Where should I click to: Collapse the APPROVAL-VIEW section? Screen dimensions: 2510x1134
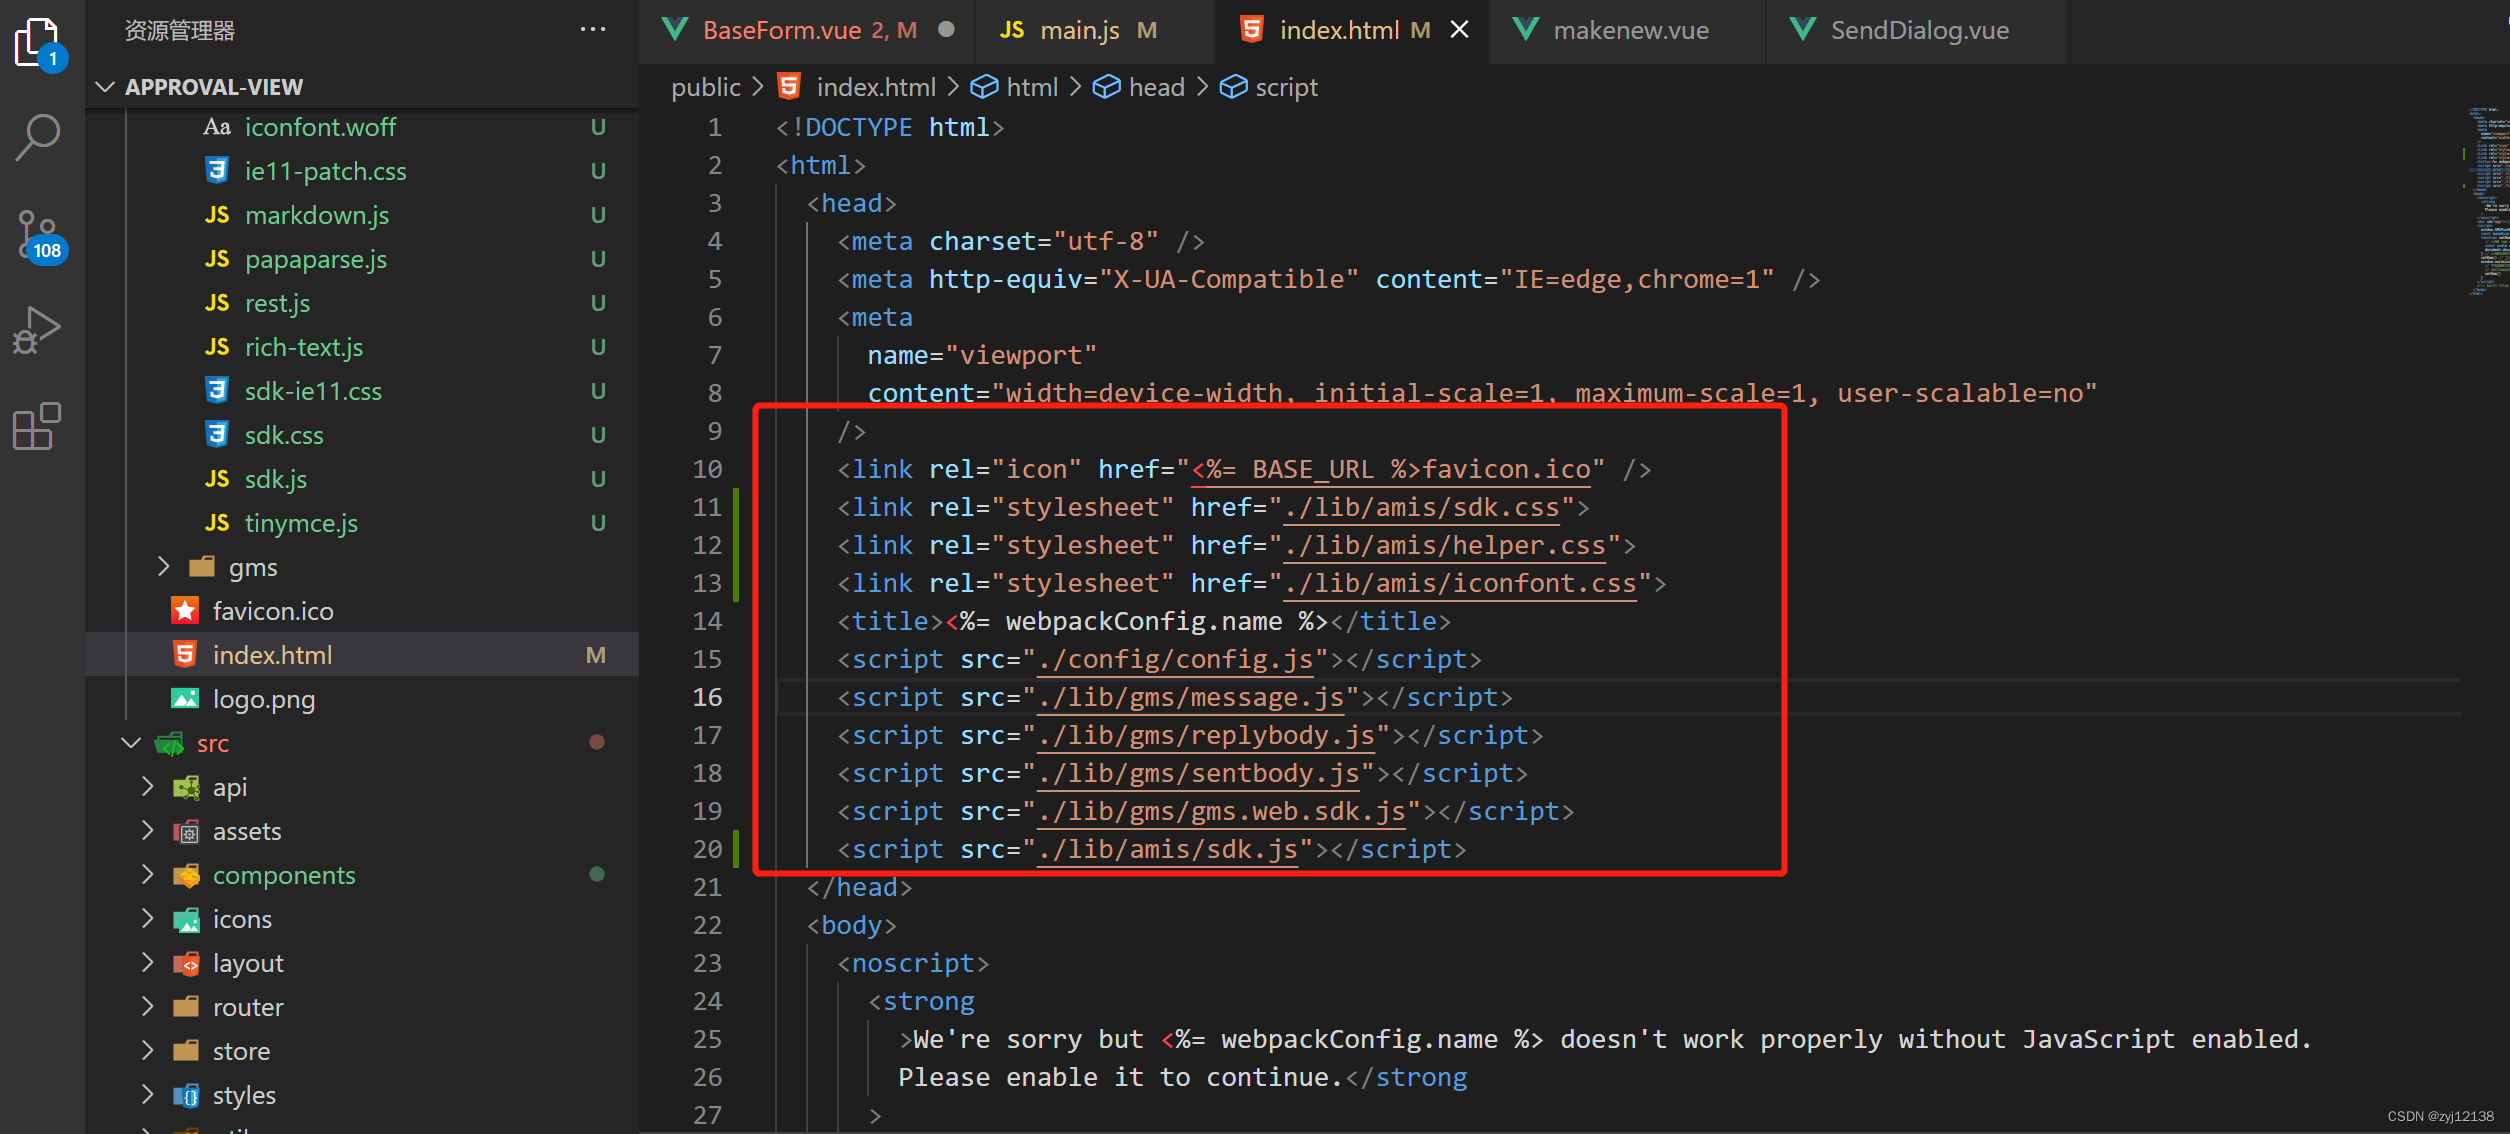point(104,86)
